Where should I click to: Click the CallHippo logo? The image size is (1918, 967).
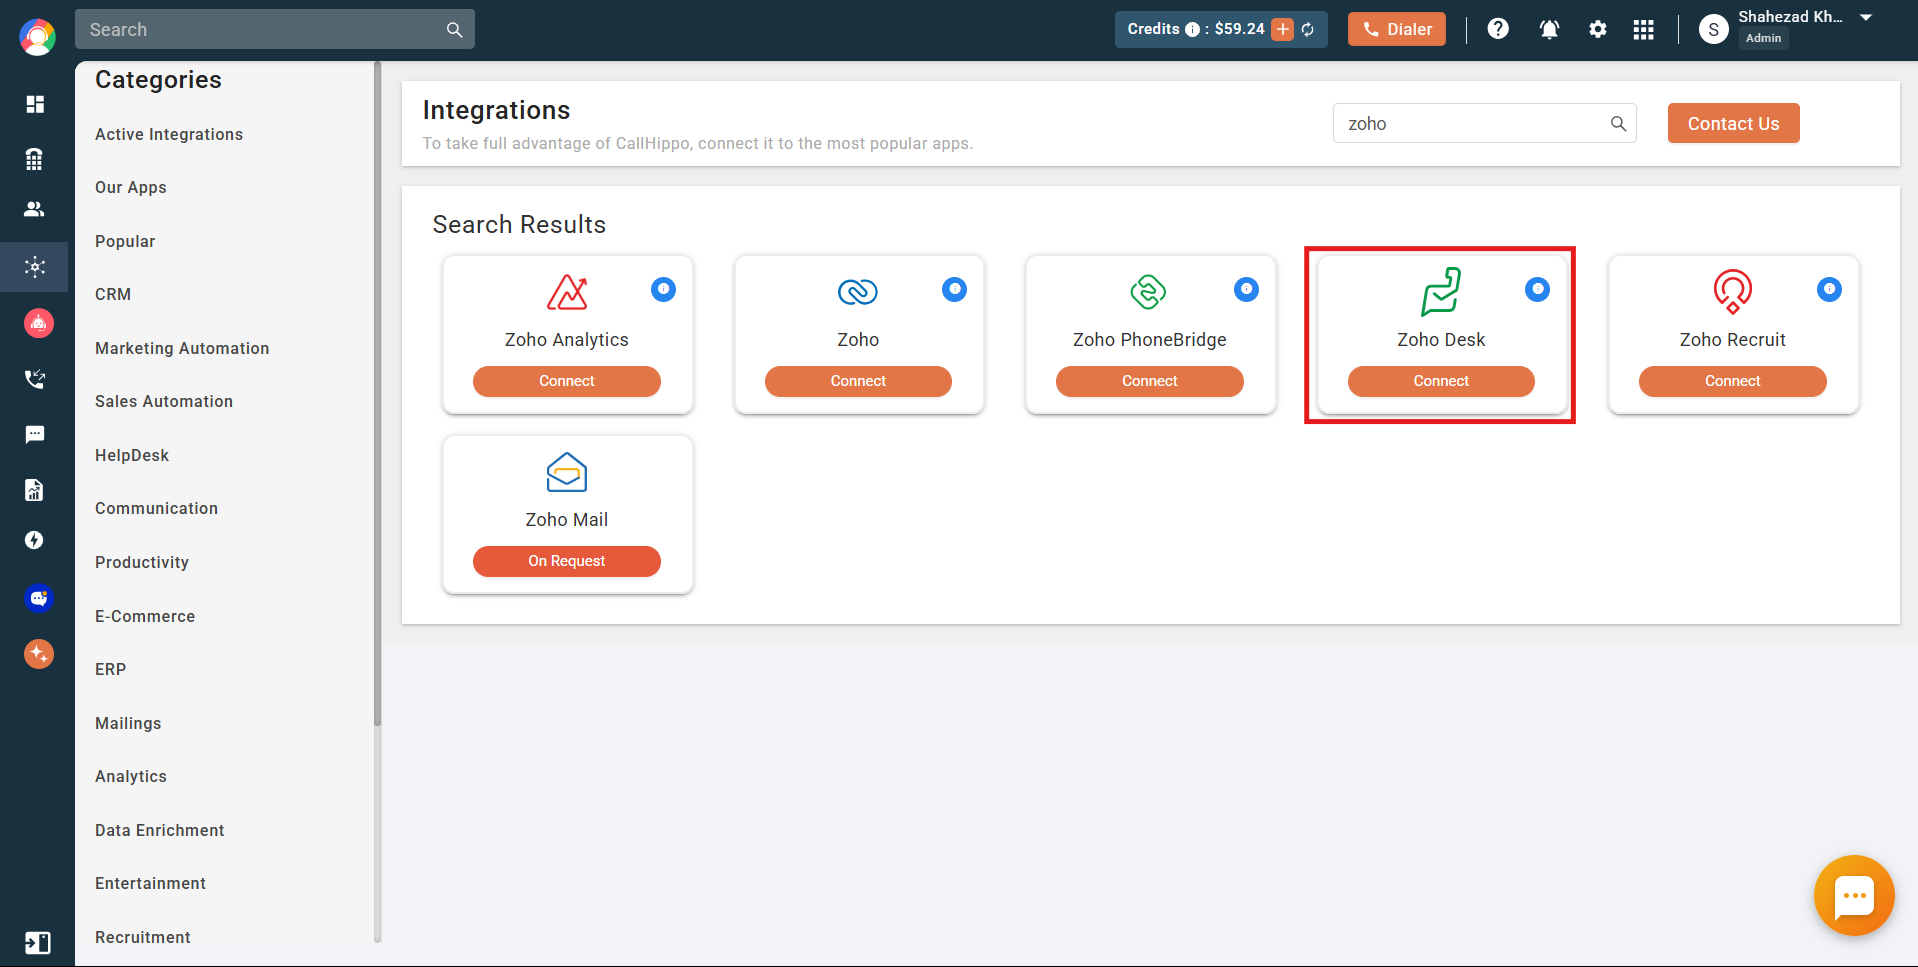pos(37,37)
